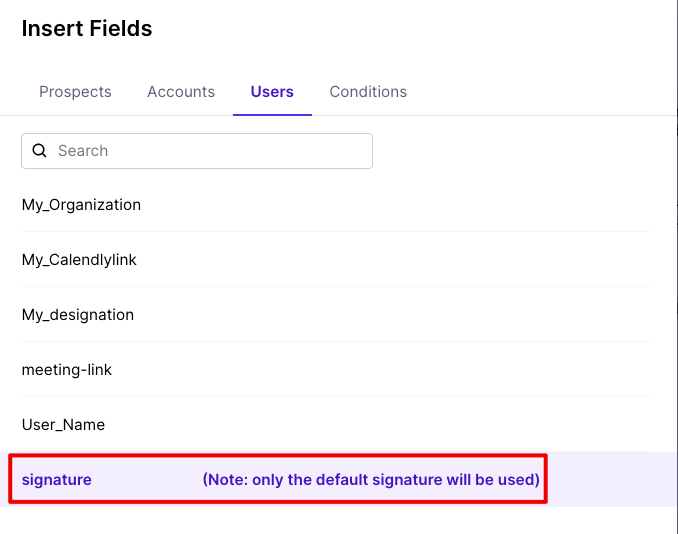678x534 pixels.
Task: Select the User_Name field
Action: (63, 425)
